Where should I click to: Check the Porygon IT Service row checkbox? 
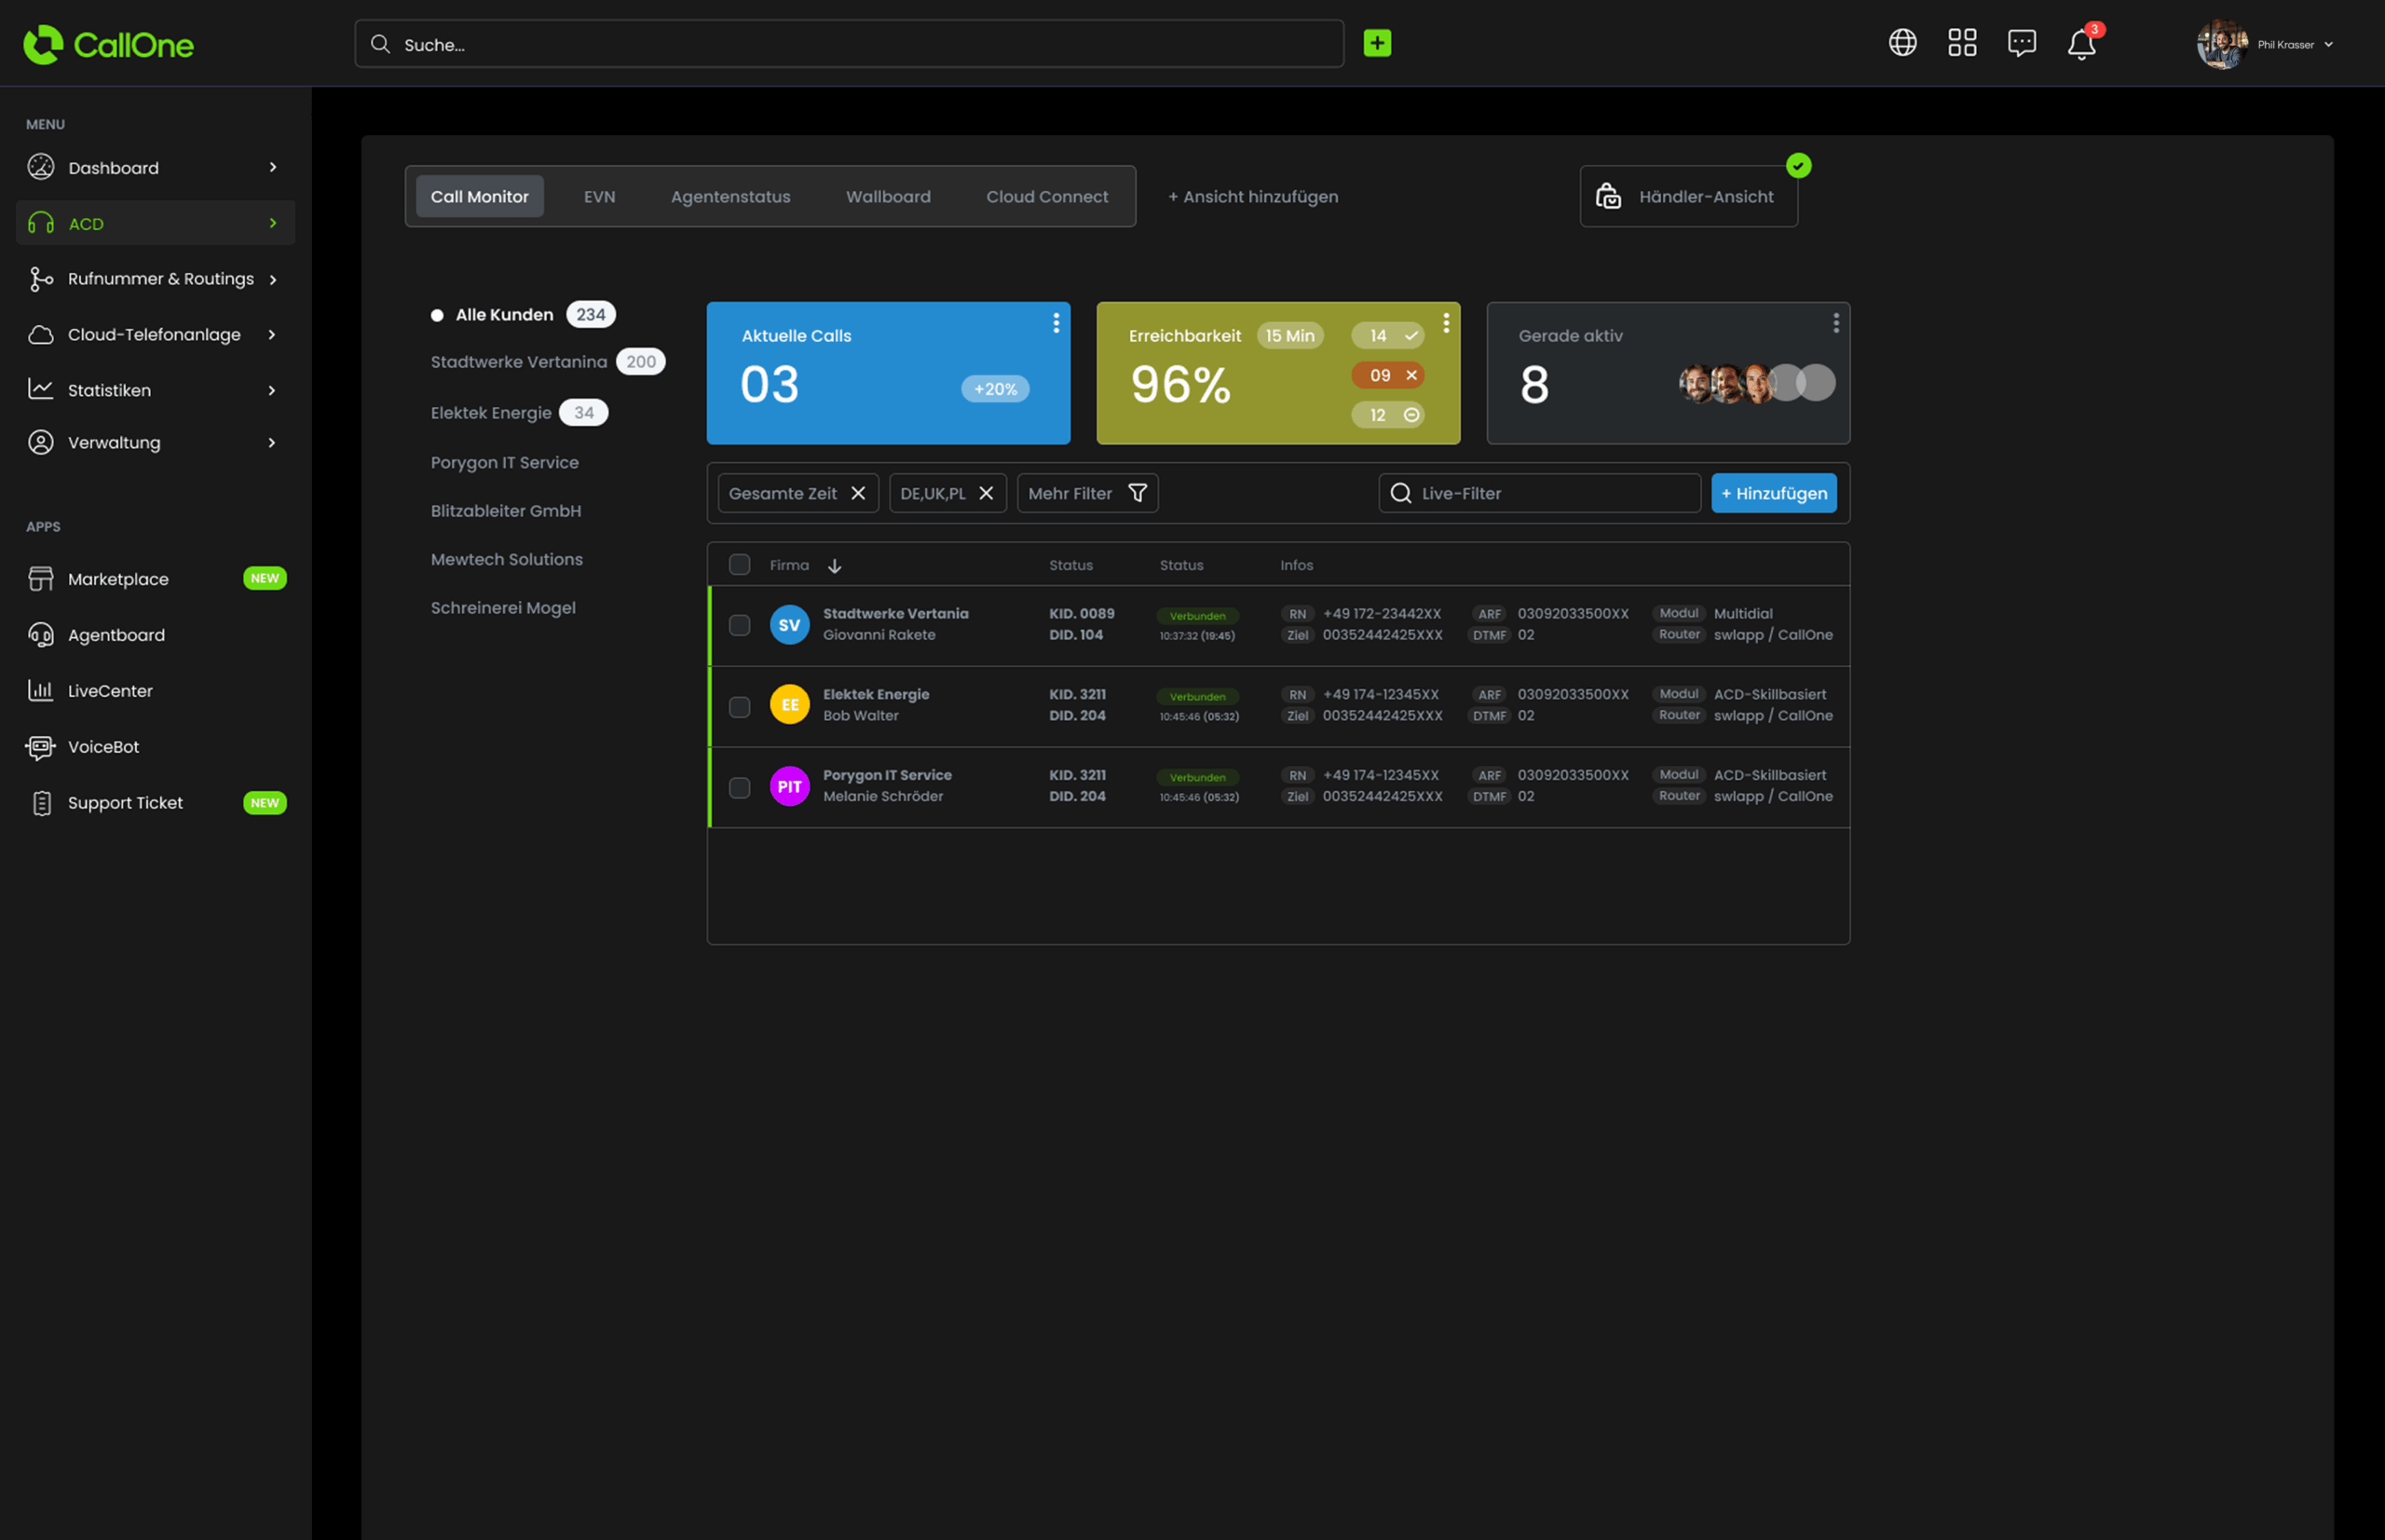coord(740,788)
